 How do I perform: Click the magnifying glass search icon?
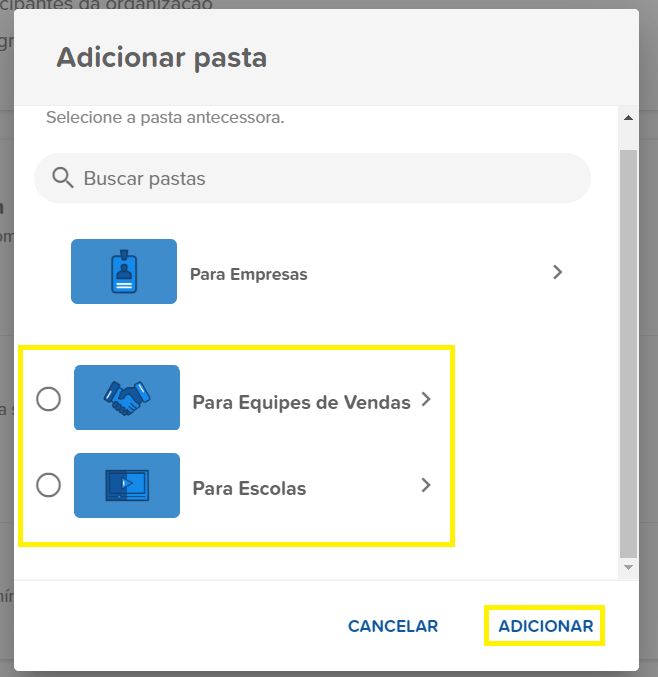pyautogui.click(x=63, y=178)
